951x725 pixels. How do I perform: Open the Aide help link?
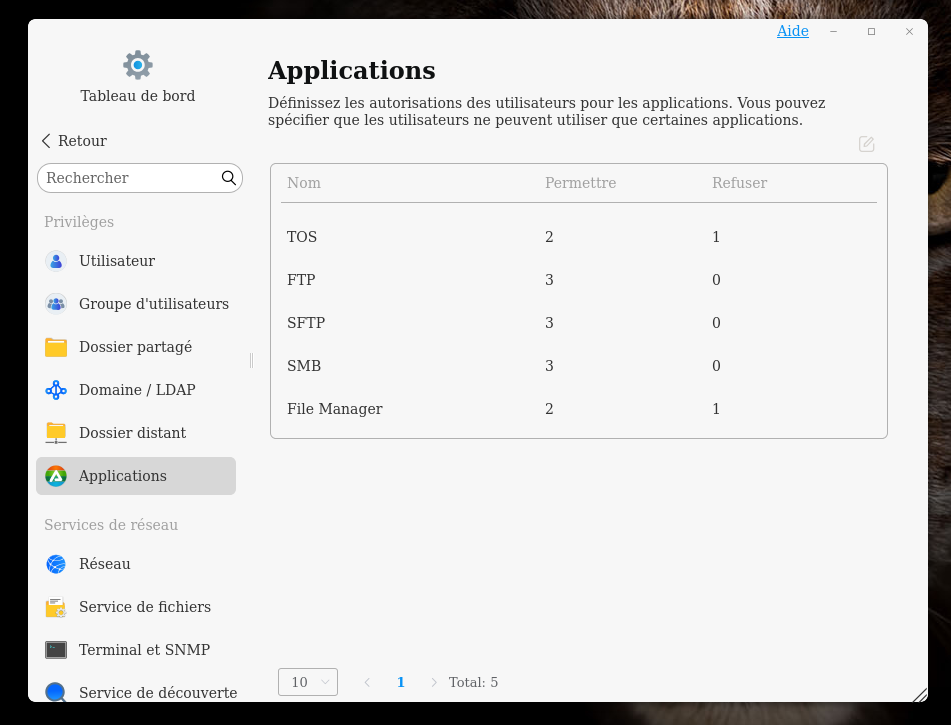[792, 31]
